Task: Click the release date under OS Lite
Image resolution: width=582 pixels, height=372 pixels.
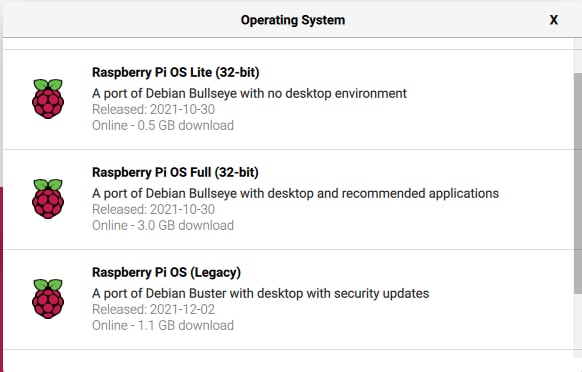Action: click(153, 109)
